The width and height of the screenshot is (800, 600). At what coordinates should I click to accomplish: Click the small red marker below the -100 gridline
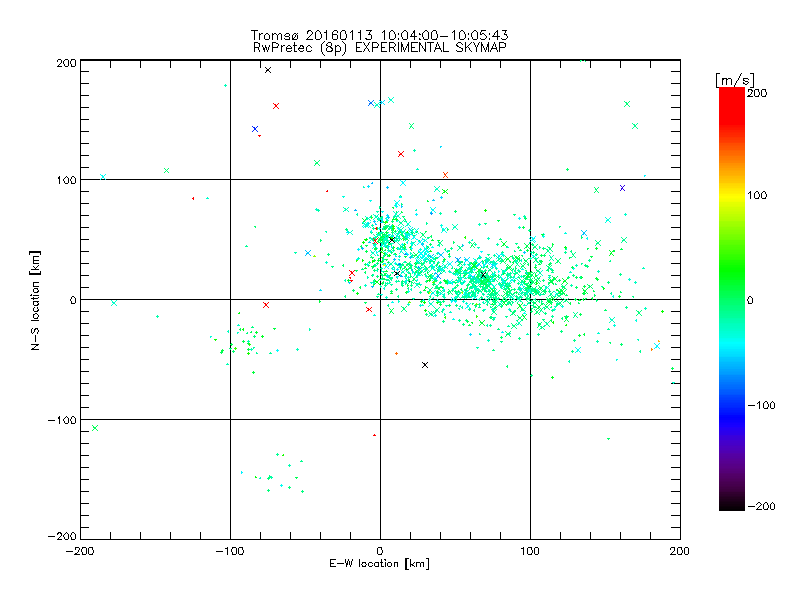click(374, 435)
